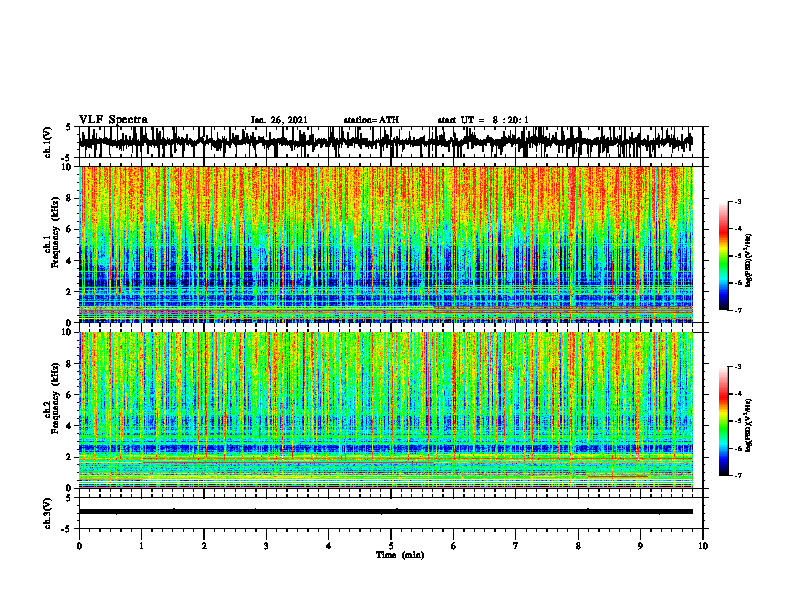This screenshot has height=612, width=792.
Task: Click the "ch.3(V)" axis label
Action: click(x=48, y=513)
